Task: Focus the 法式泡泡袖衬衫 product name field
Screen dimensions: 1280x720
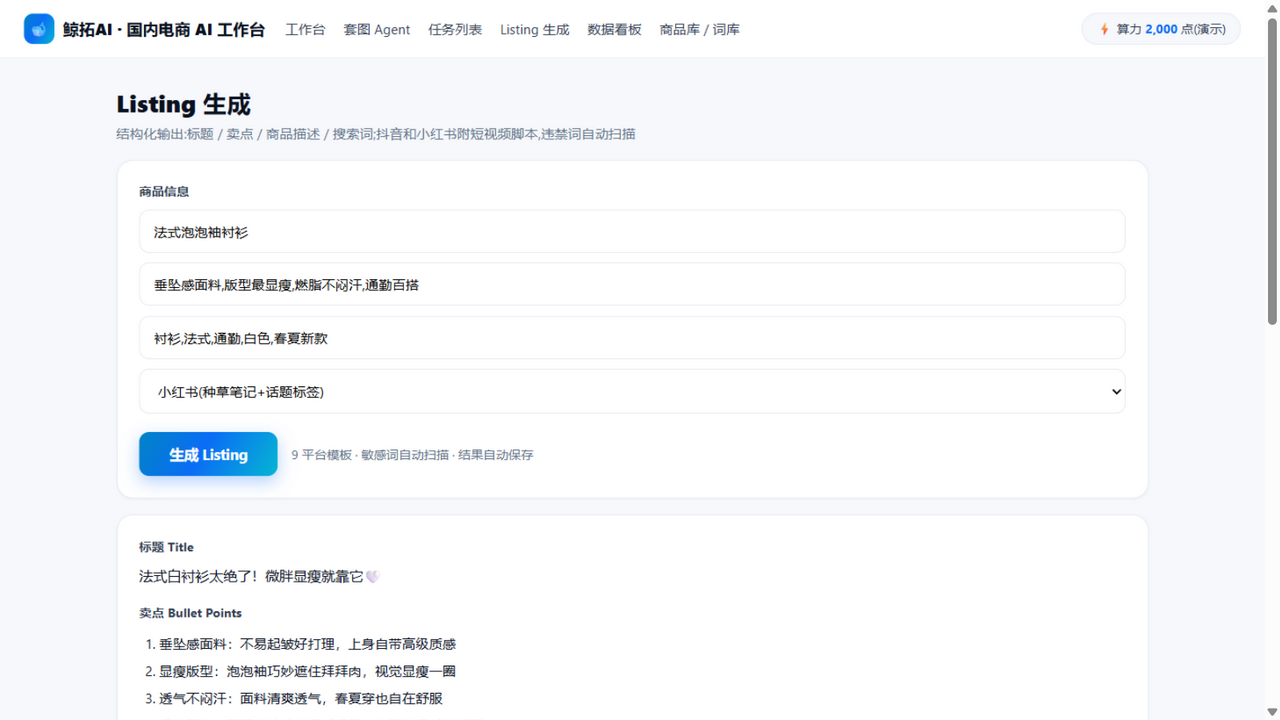Action: pos(632,232)
